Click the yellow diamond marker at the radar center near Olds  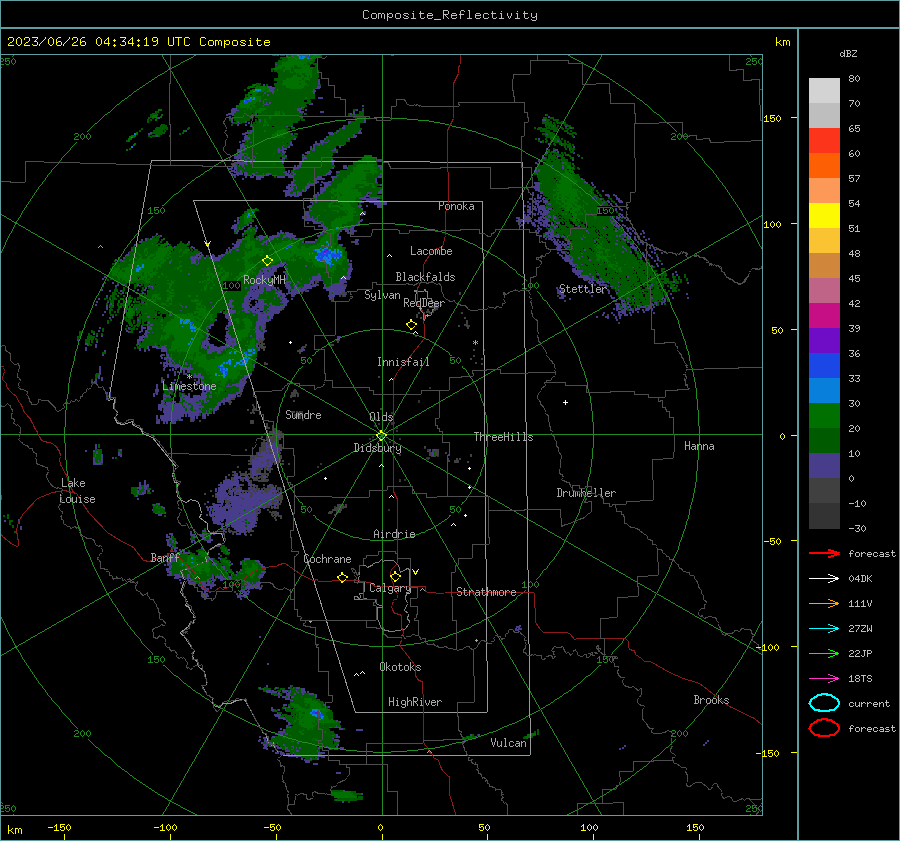[381, 436]
